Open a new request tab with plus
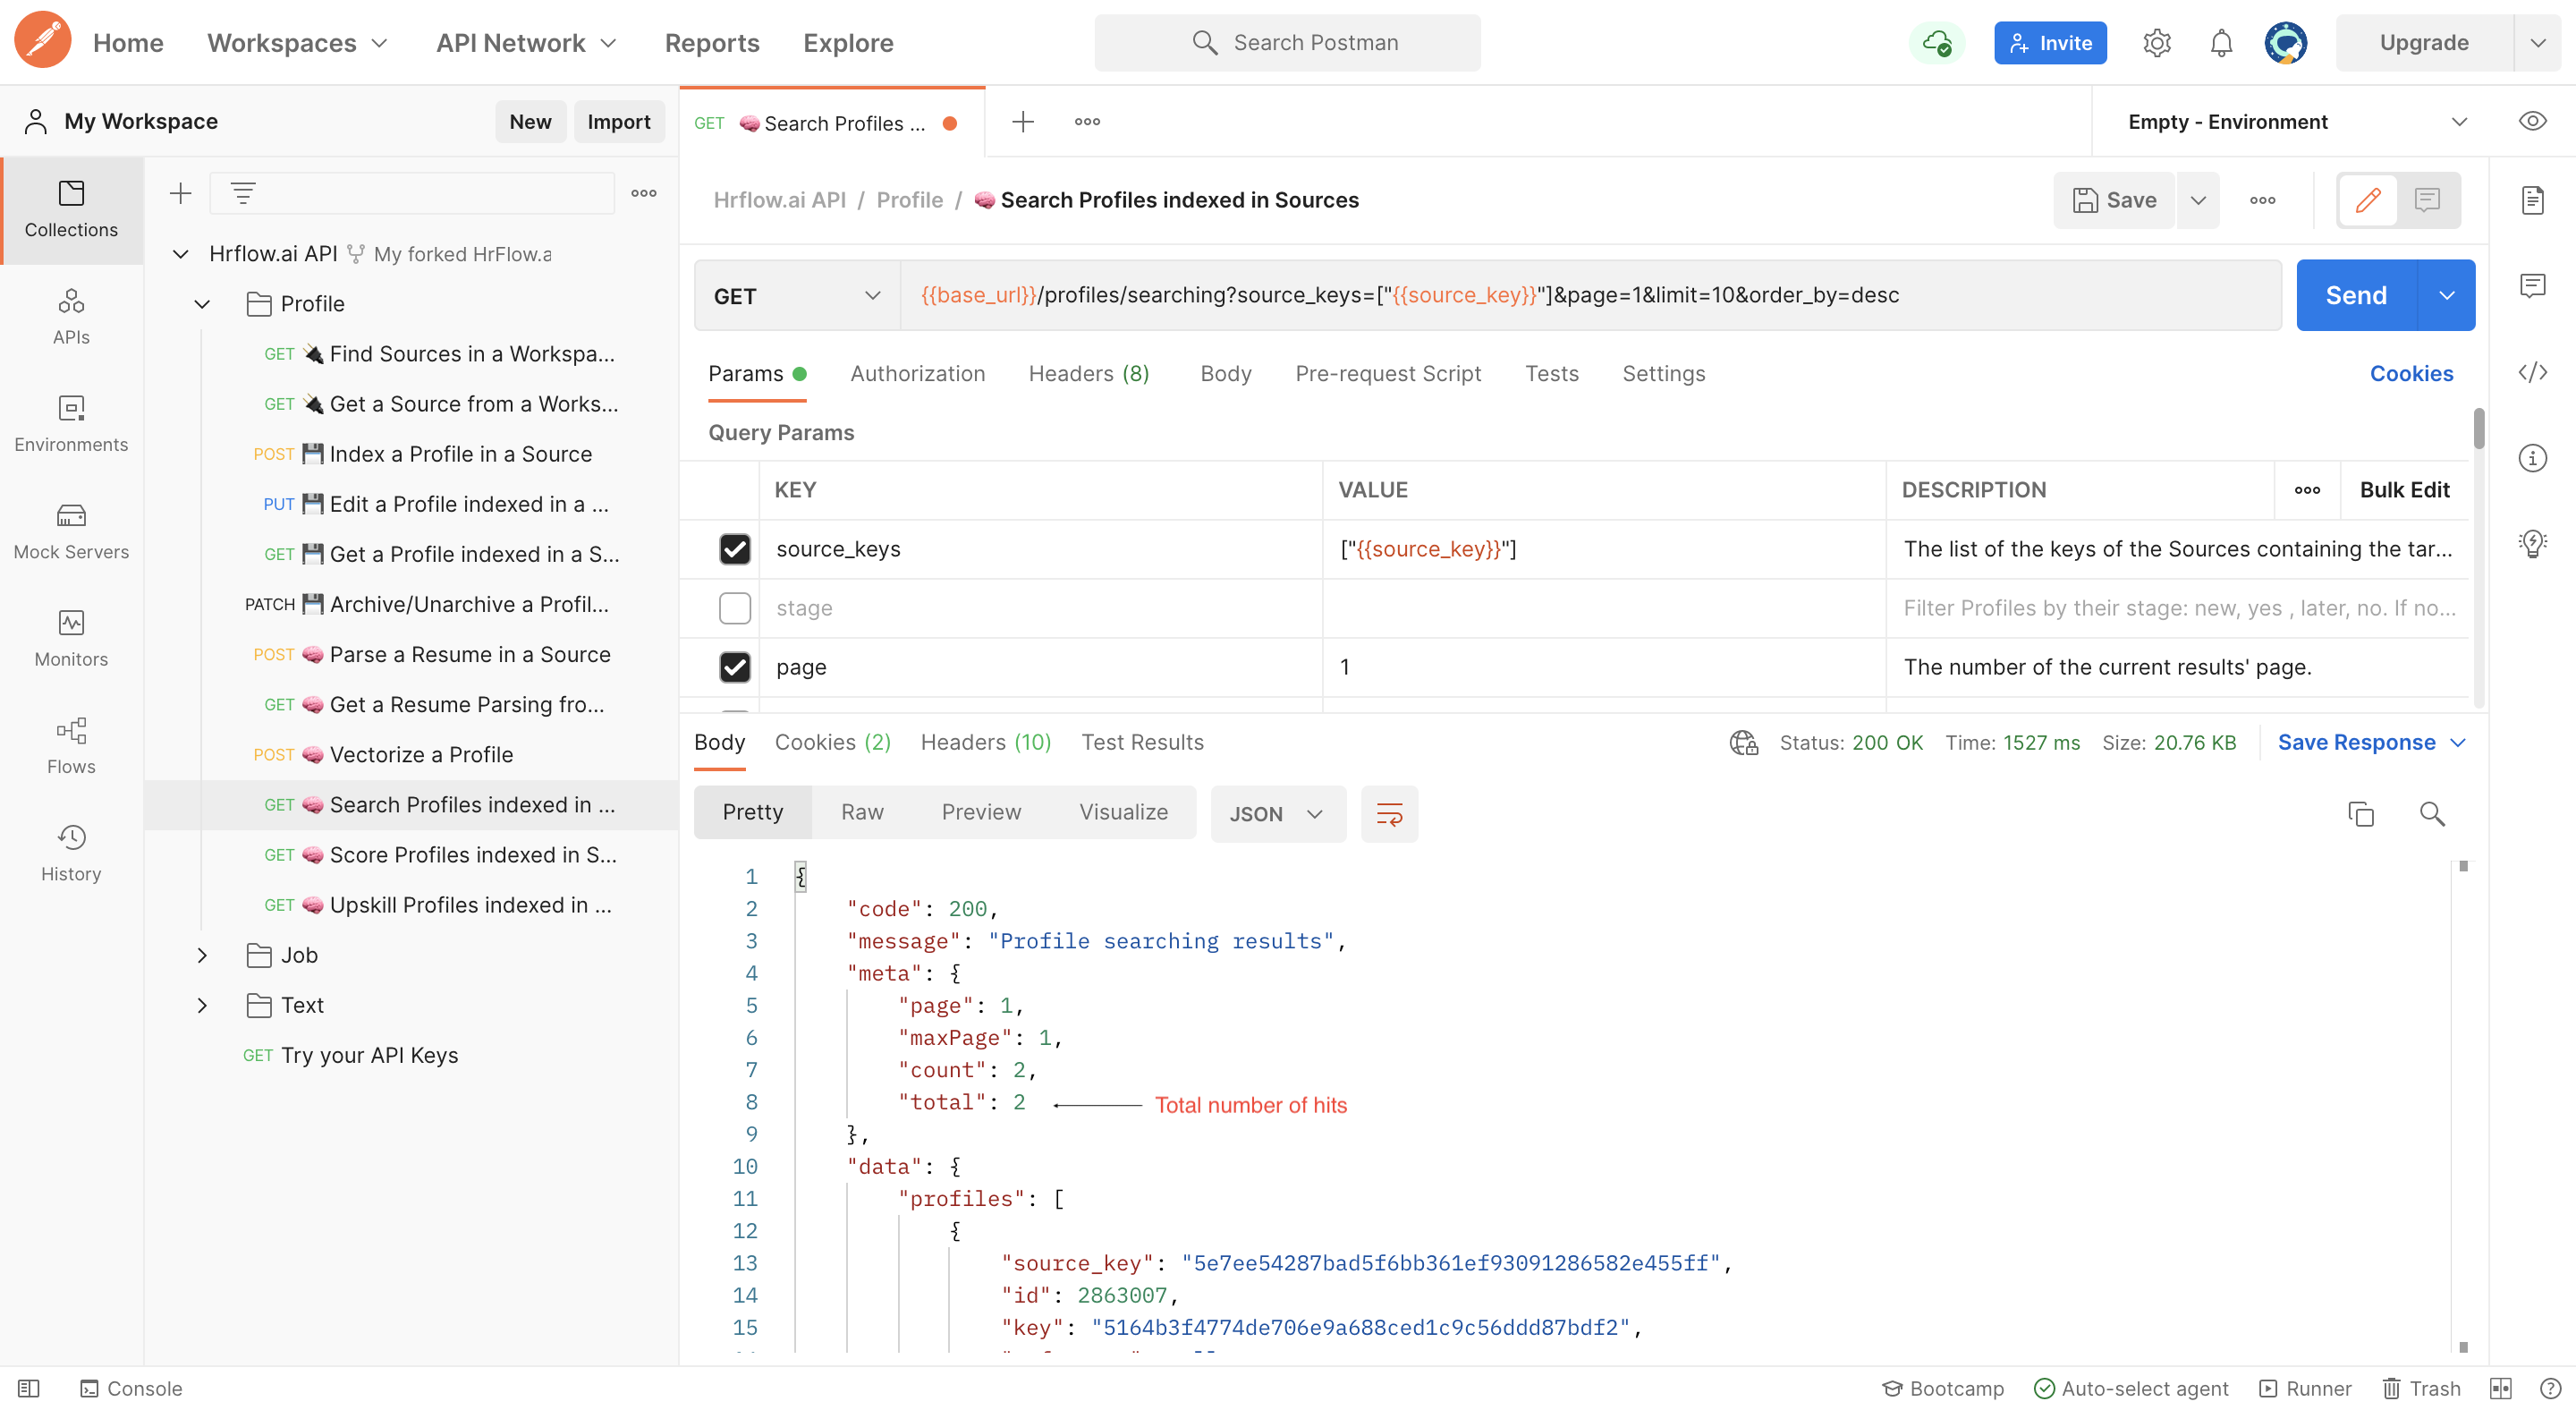 tap(1022, 122)
